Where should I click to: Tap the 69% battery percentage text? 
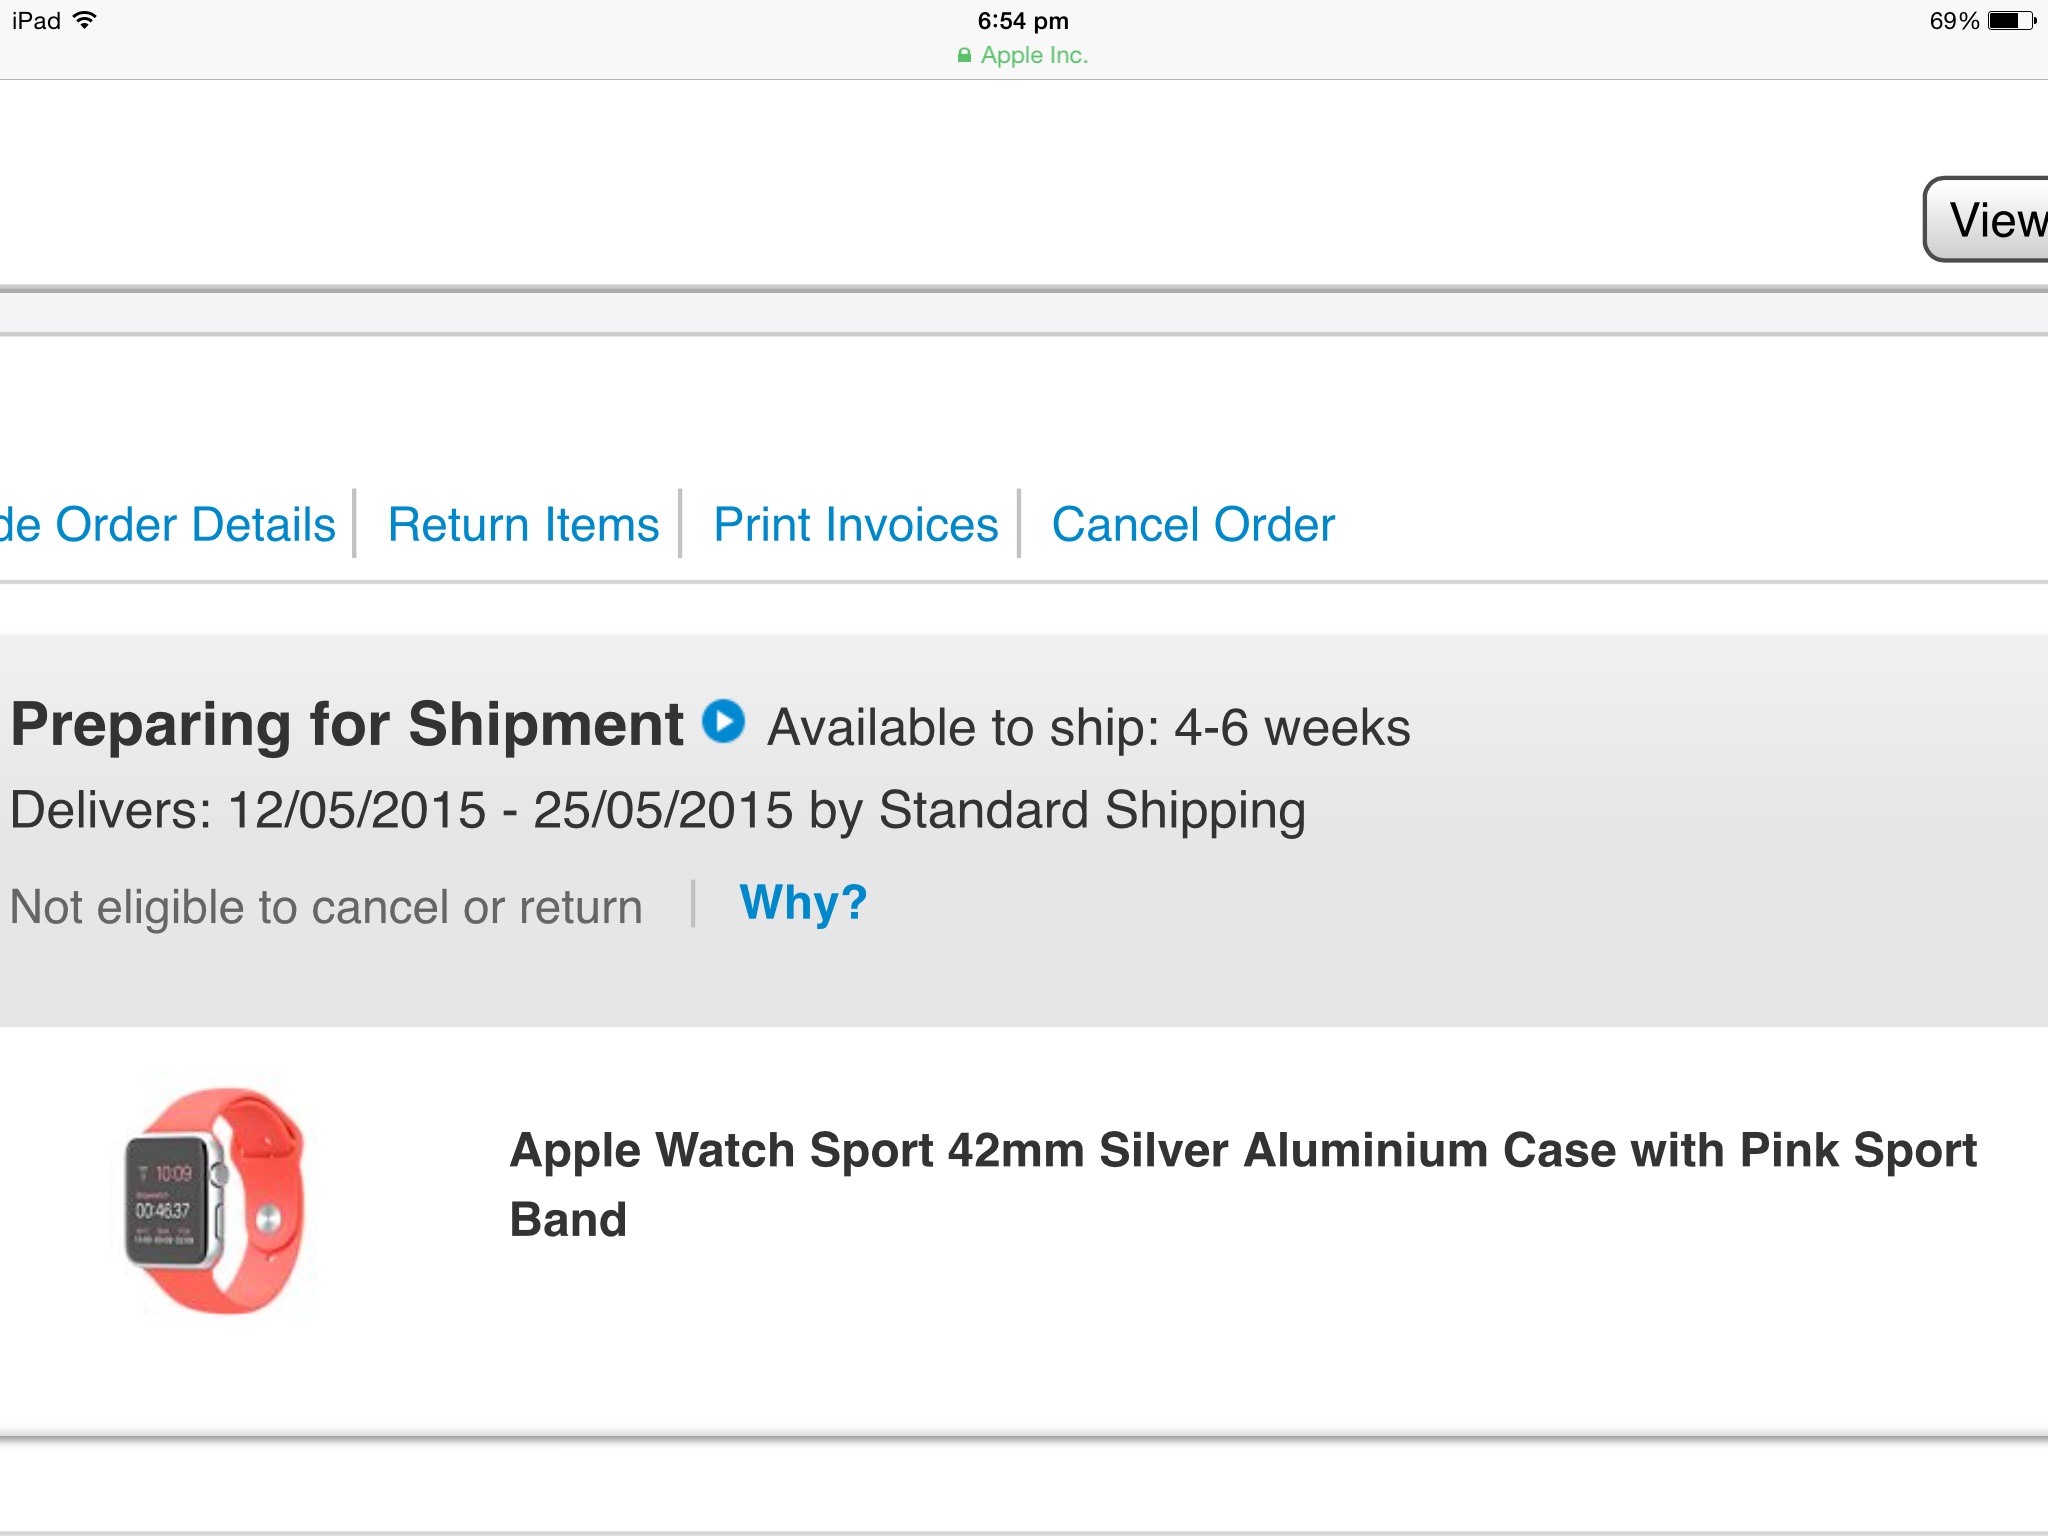click(1954, 21)
